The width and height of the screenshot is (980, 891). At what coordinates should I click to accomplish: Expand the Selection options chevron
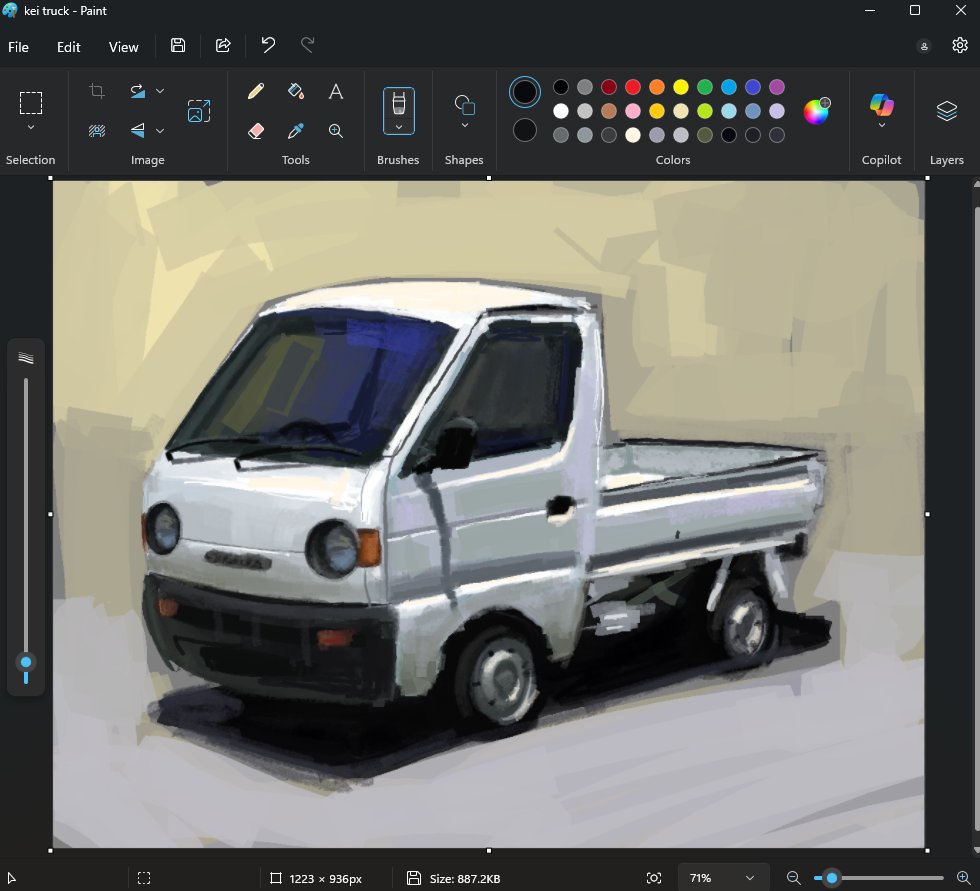pos(31,127)
